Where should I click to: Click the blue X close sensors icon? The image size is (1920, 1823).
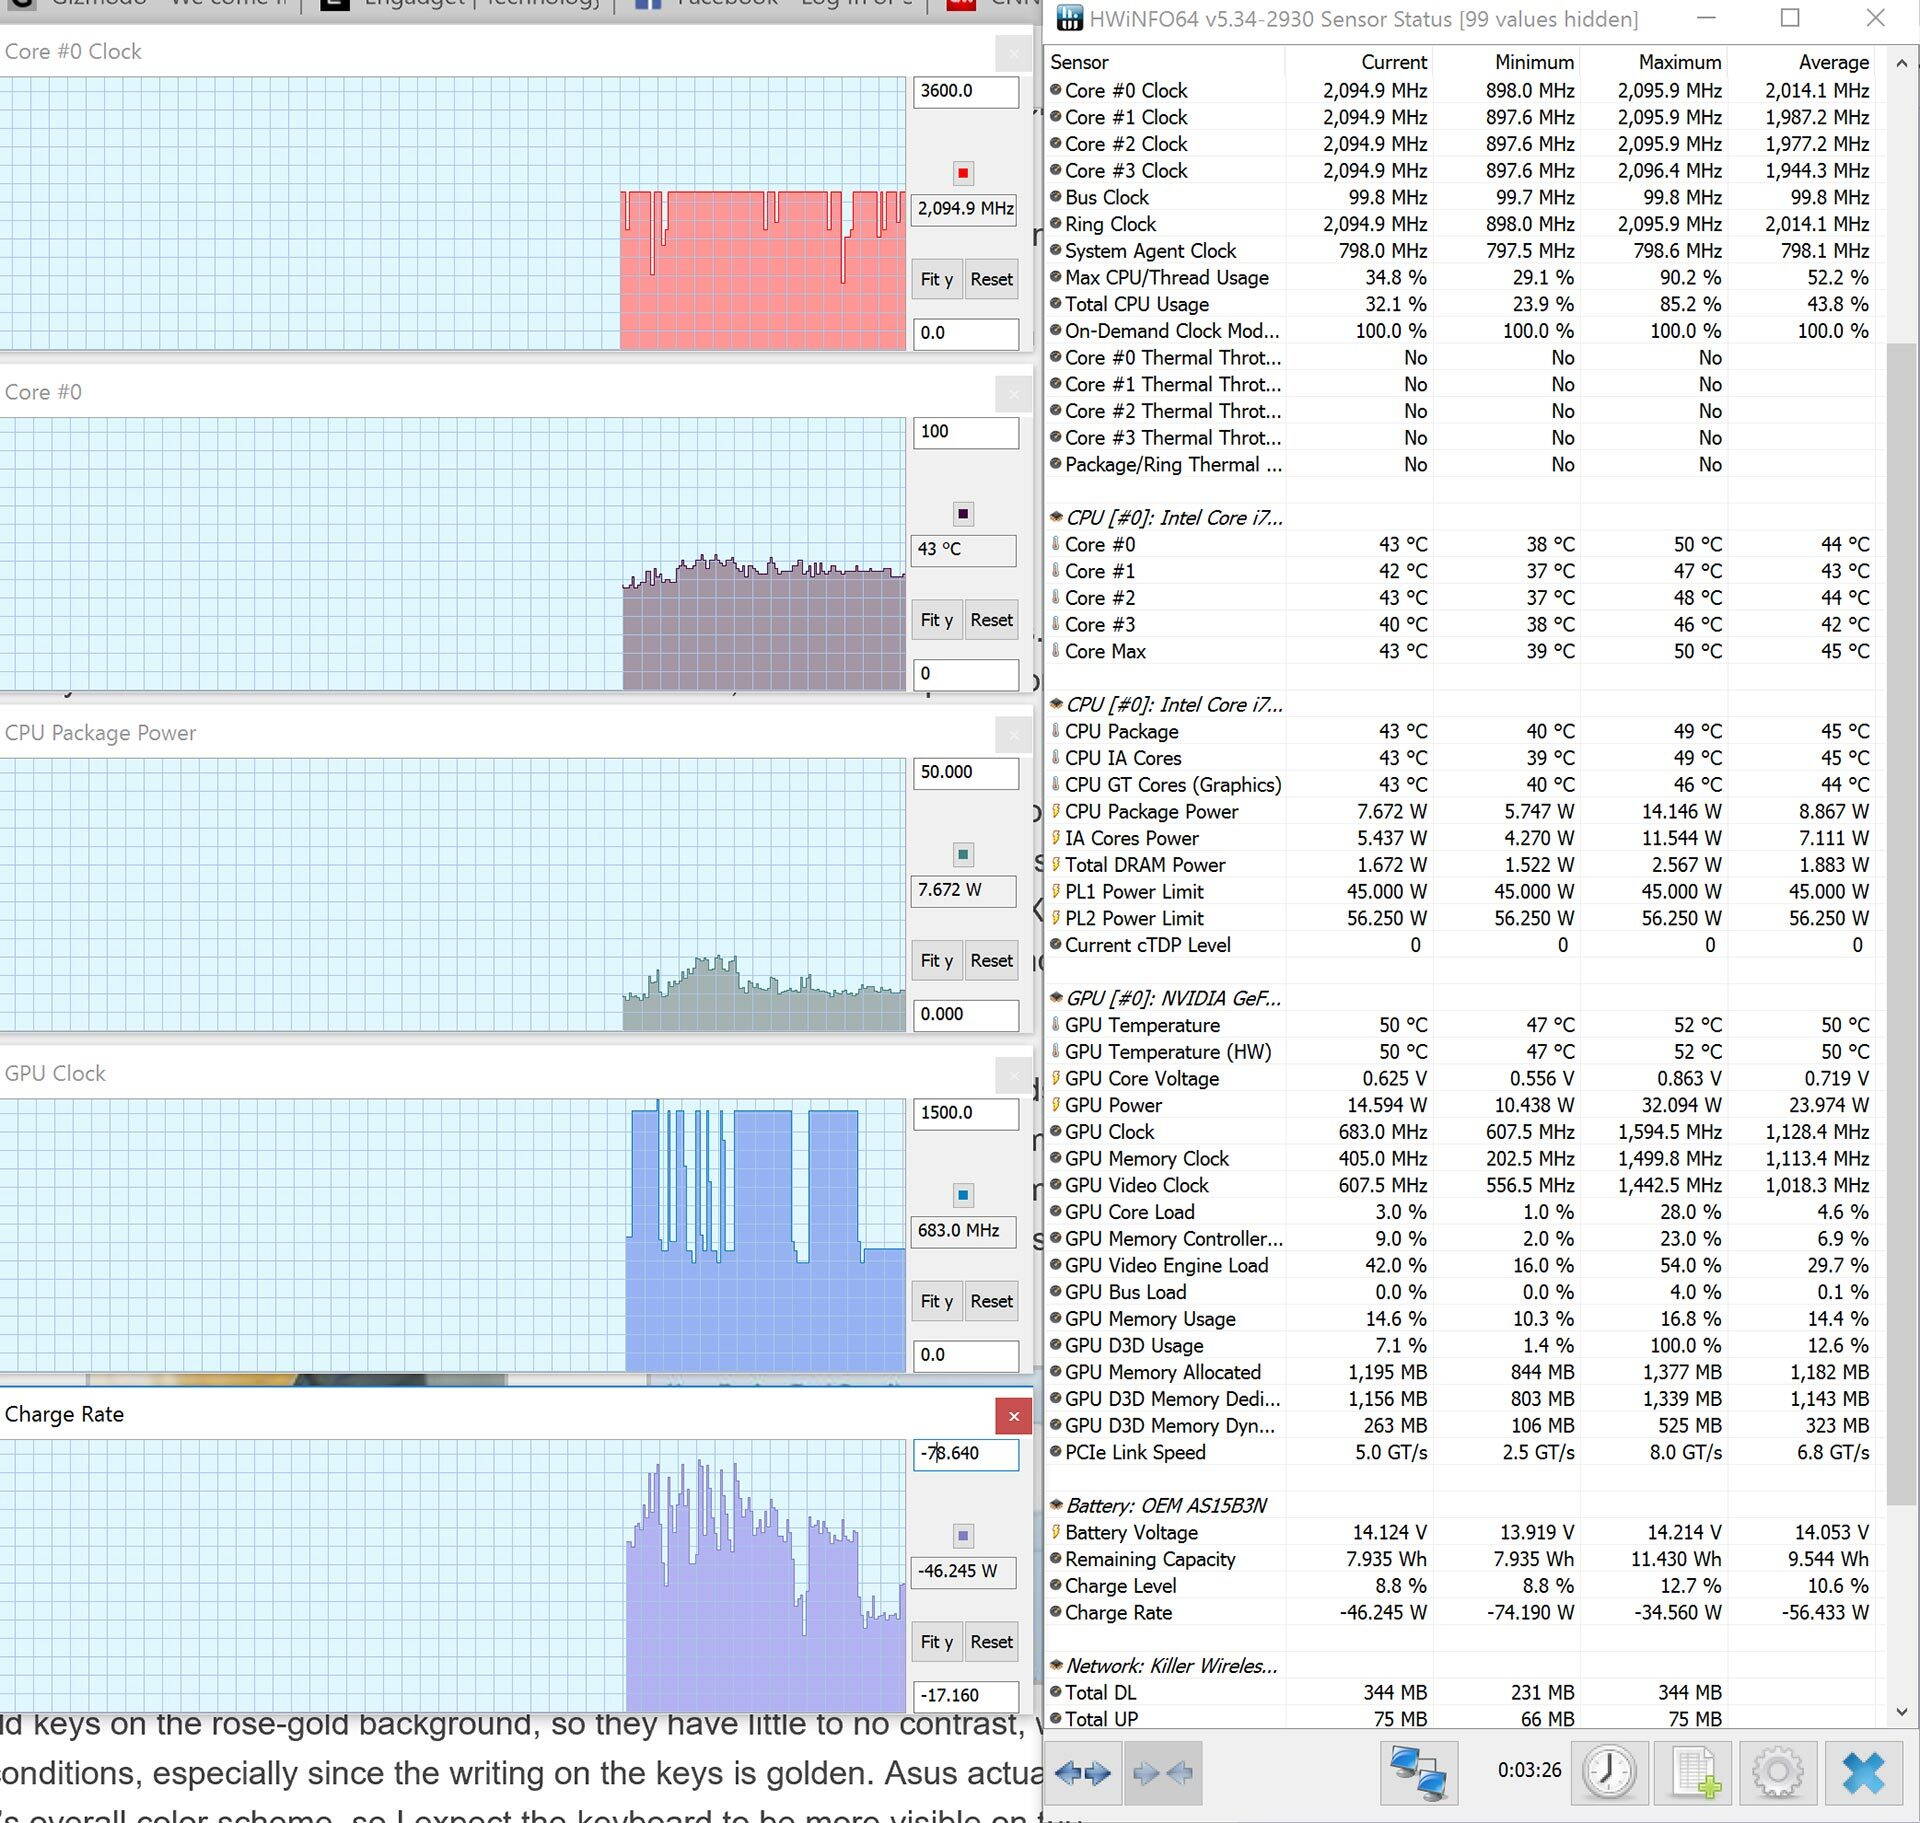click(x=1863, y=1773)
